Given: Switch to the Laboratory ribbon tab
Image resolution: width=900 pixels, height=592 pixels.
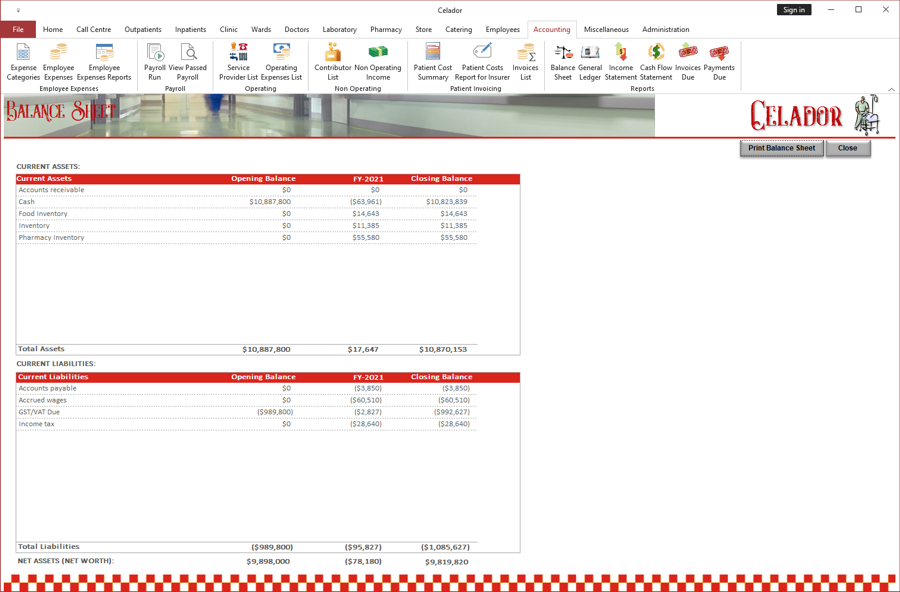Looking at the screenshot, I should click(339, 29).
